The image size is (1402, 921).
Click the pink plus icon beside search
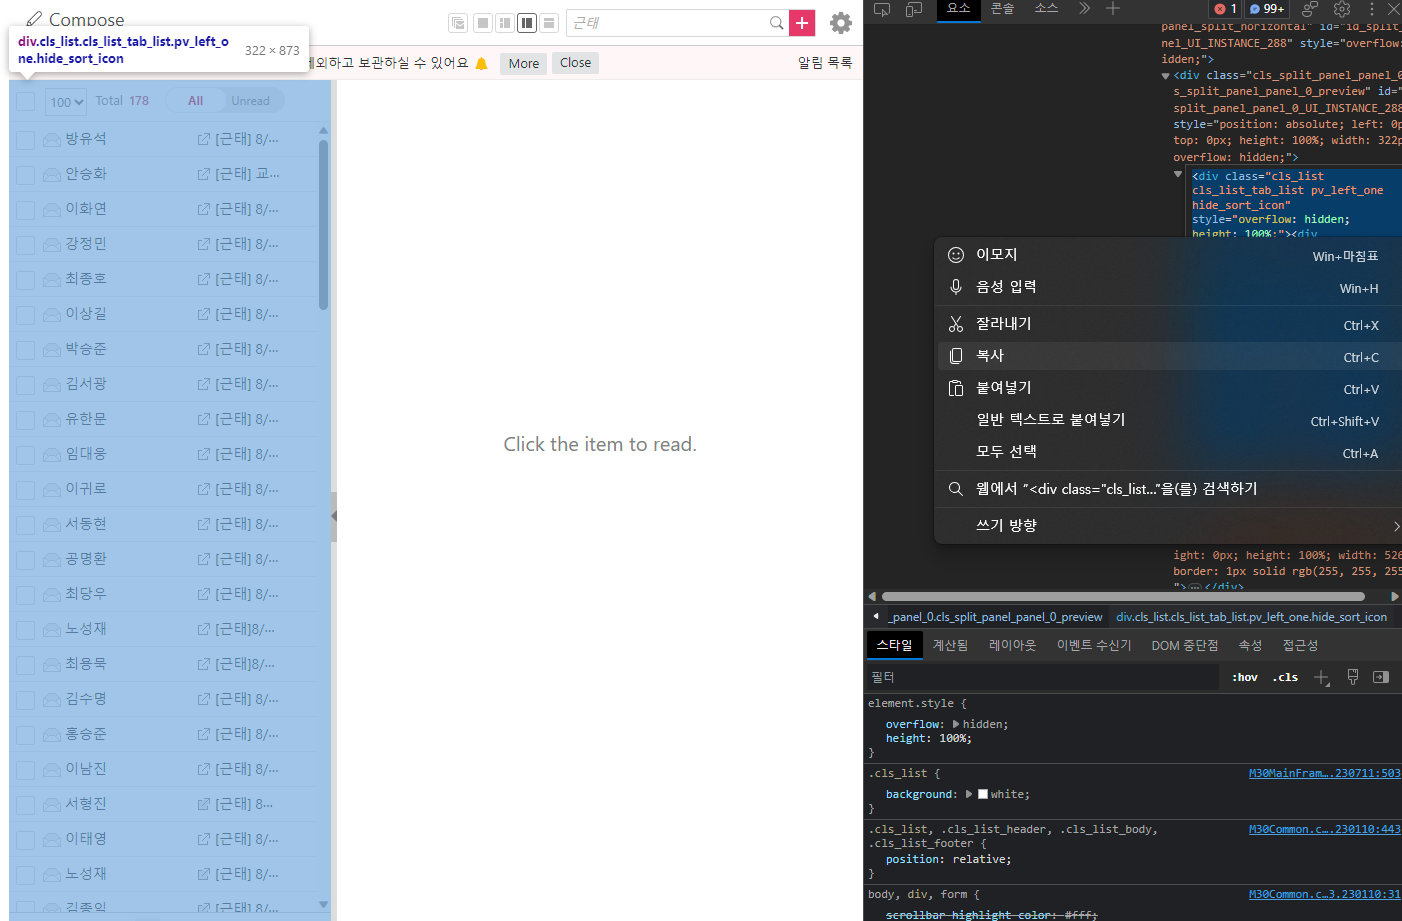coord(801,22)
